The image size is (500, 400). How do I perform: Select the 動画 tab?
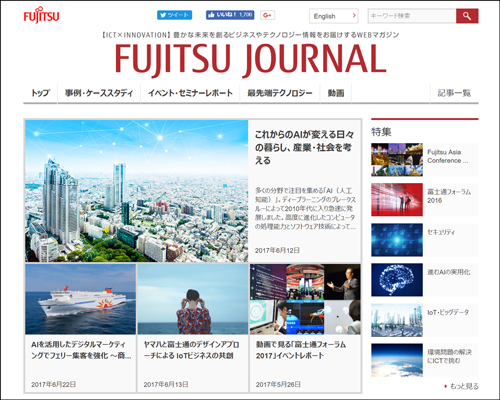coord(336,93)
